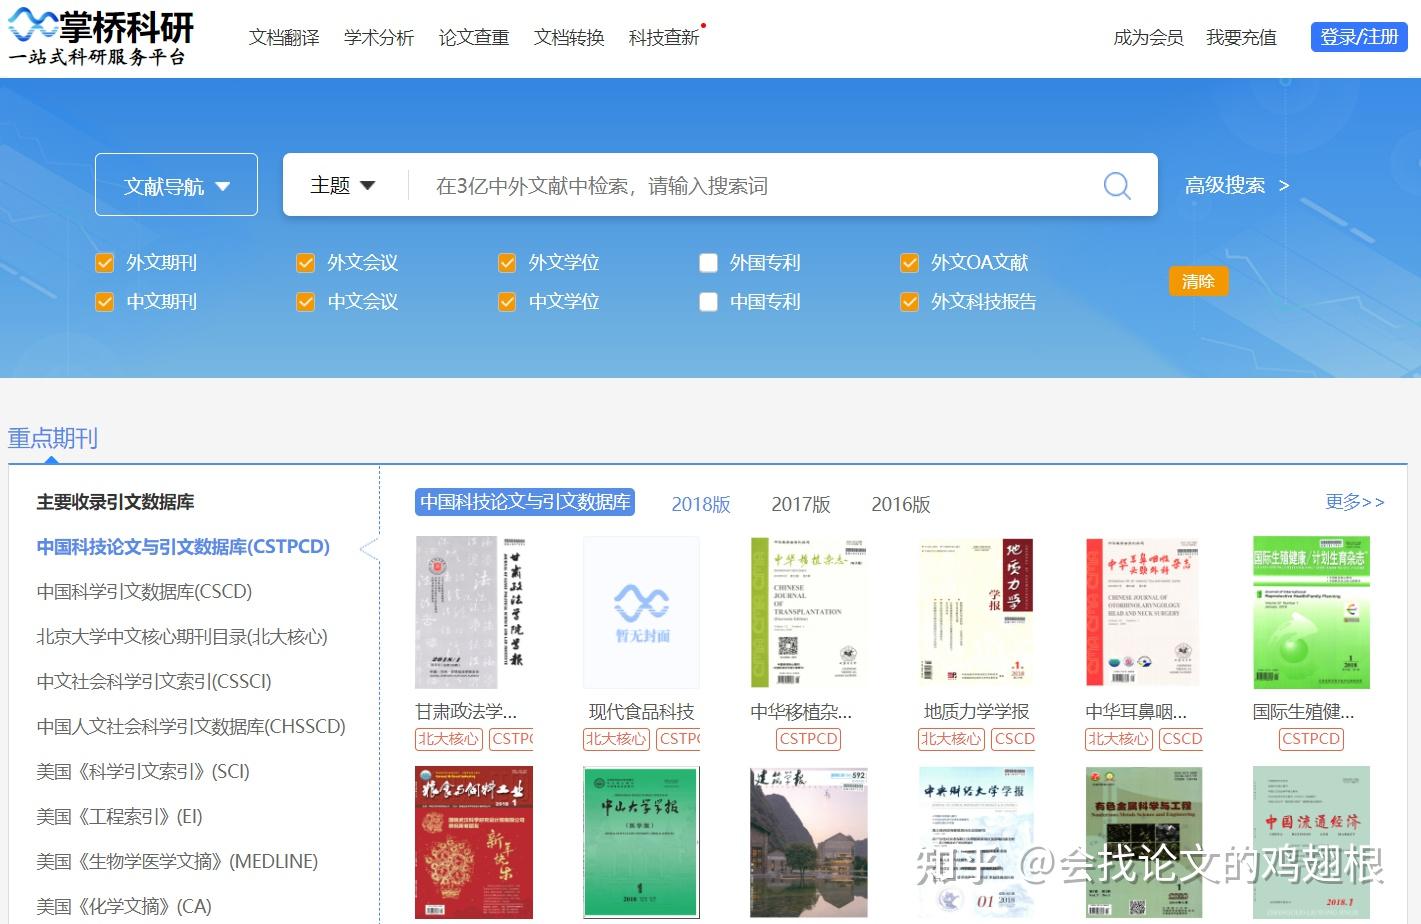Expand the 主题 search field dropdown
1421x924 pixels.
click(343, 185)
